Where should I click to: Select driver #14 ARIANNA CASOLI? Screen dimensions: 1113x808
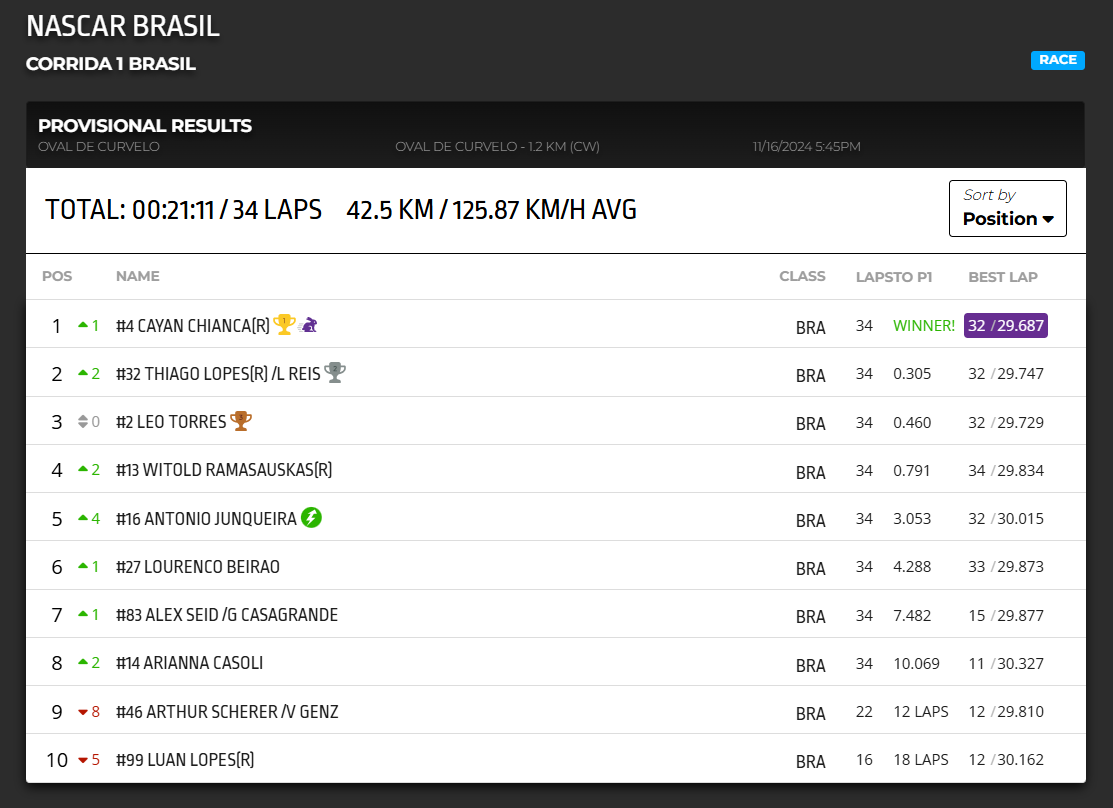pos(189,663)
